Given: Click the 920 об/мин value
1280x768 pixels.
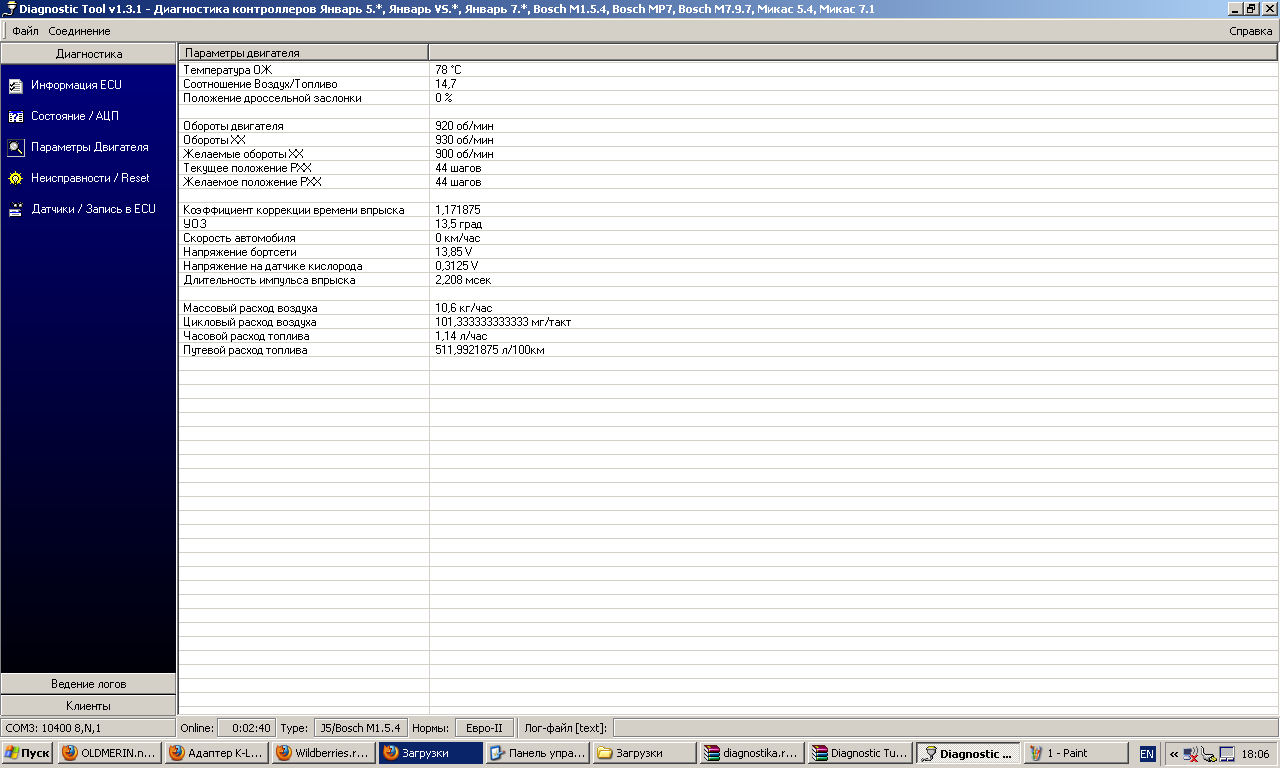Looking at the screenshot, I should (464, 126).
